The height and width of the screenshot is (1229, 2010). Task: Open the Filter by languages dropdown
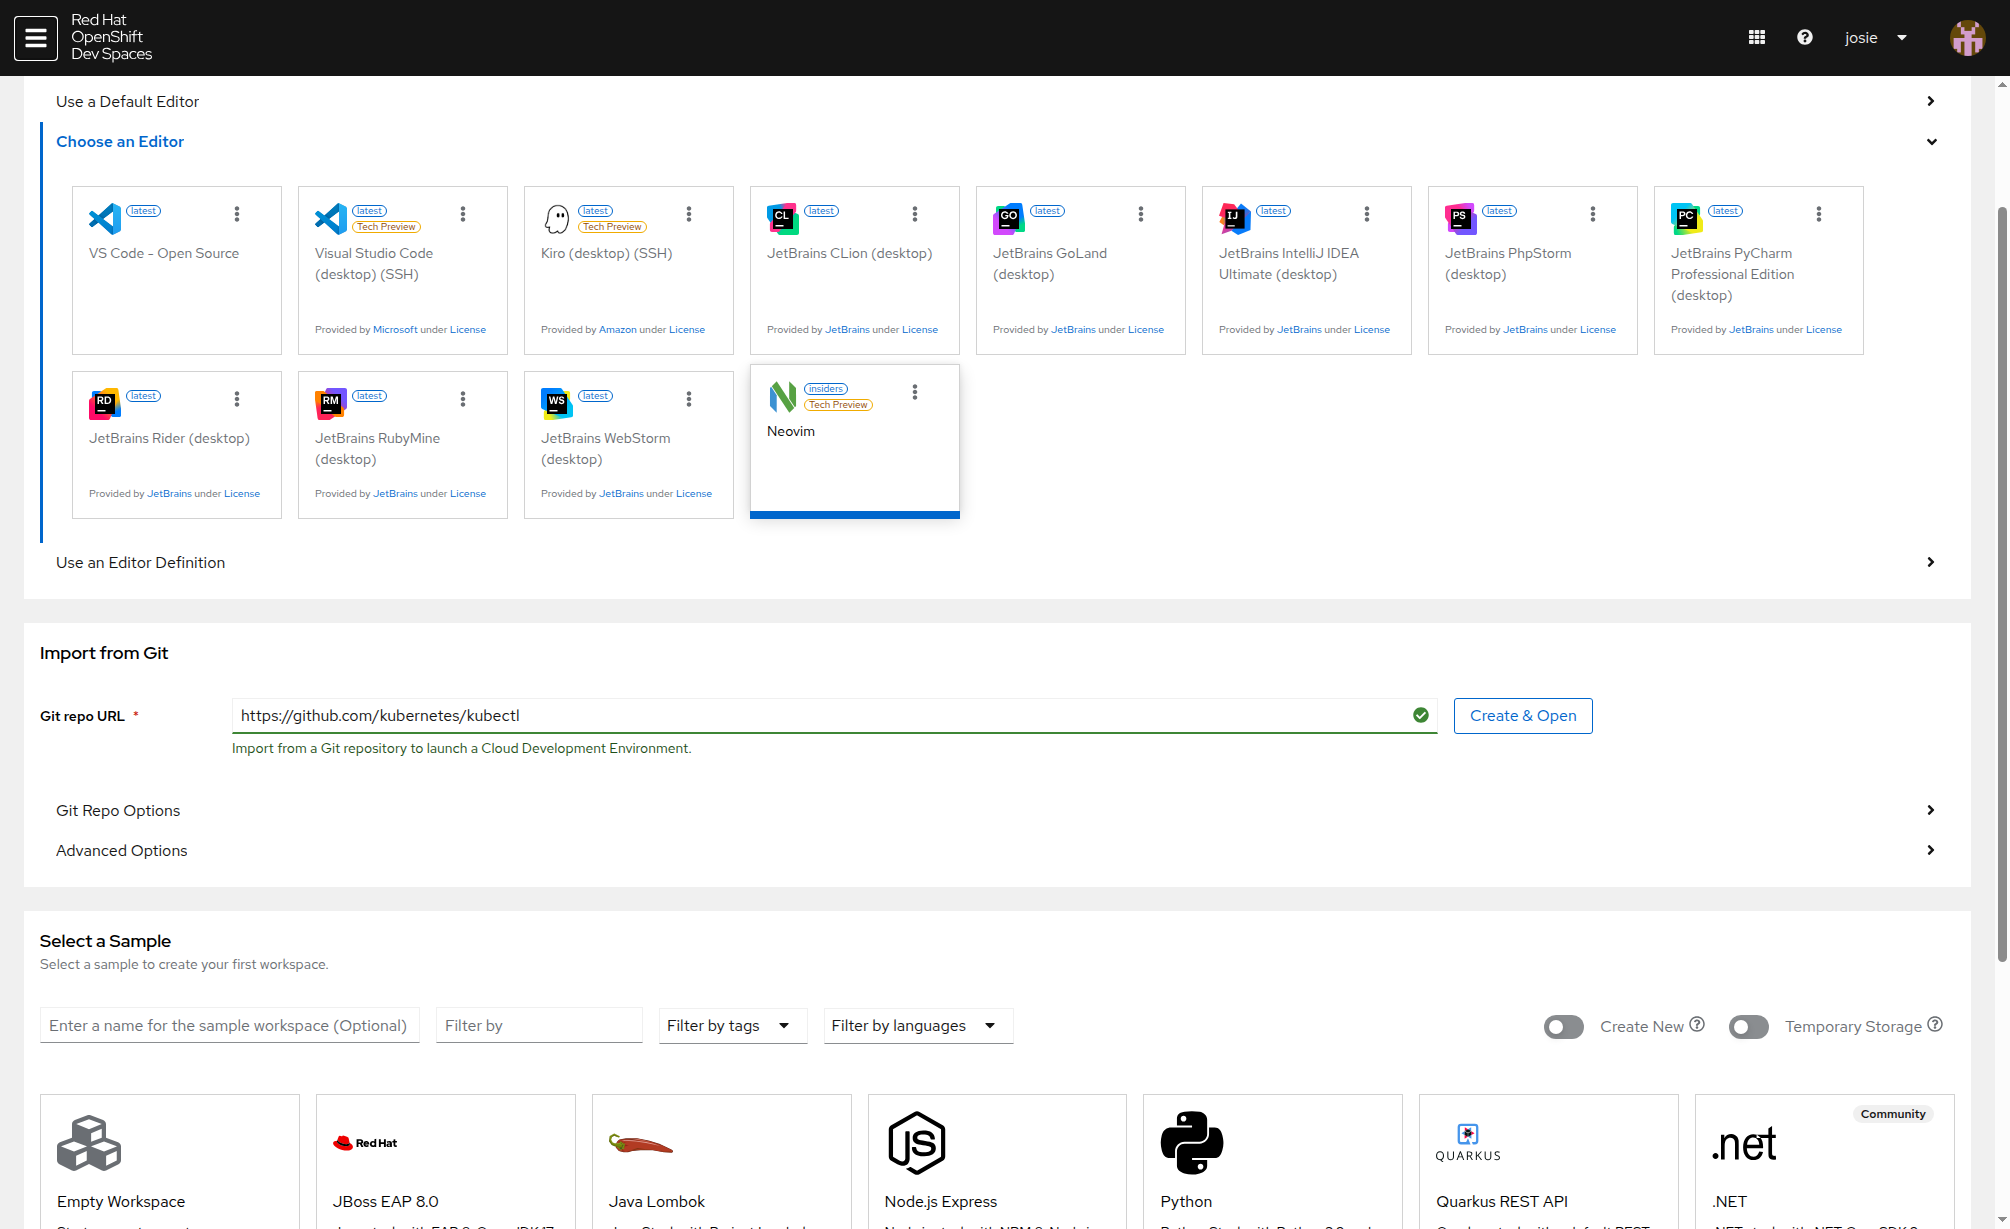click(x=917, y=1026)
